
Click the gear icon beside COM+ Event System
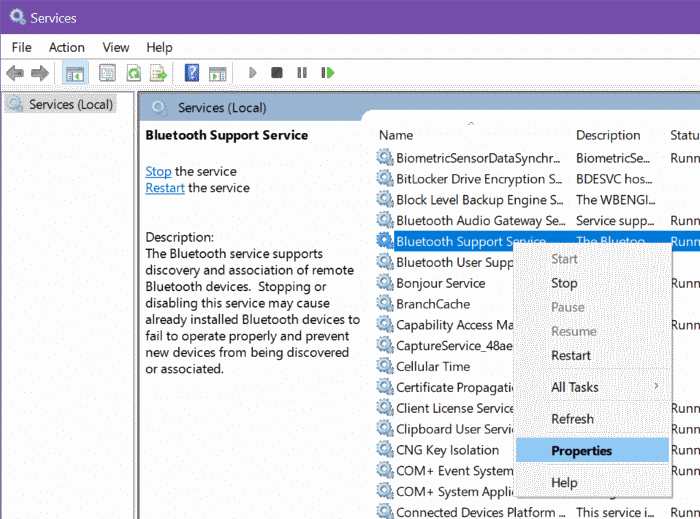click(x=384, y=470)
